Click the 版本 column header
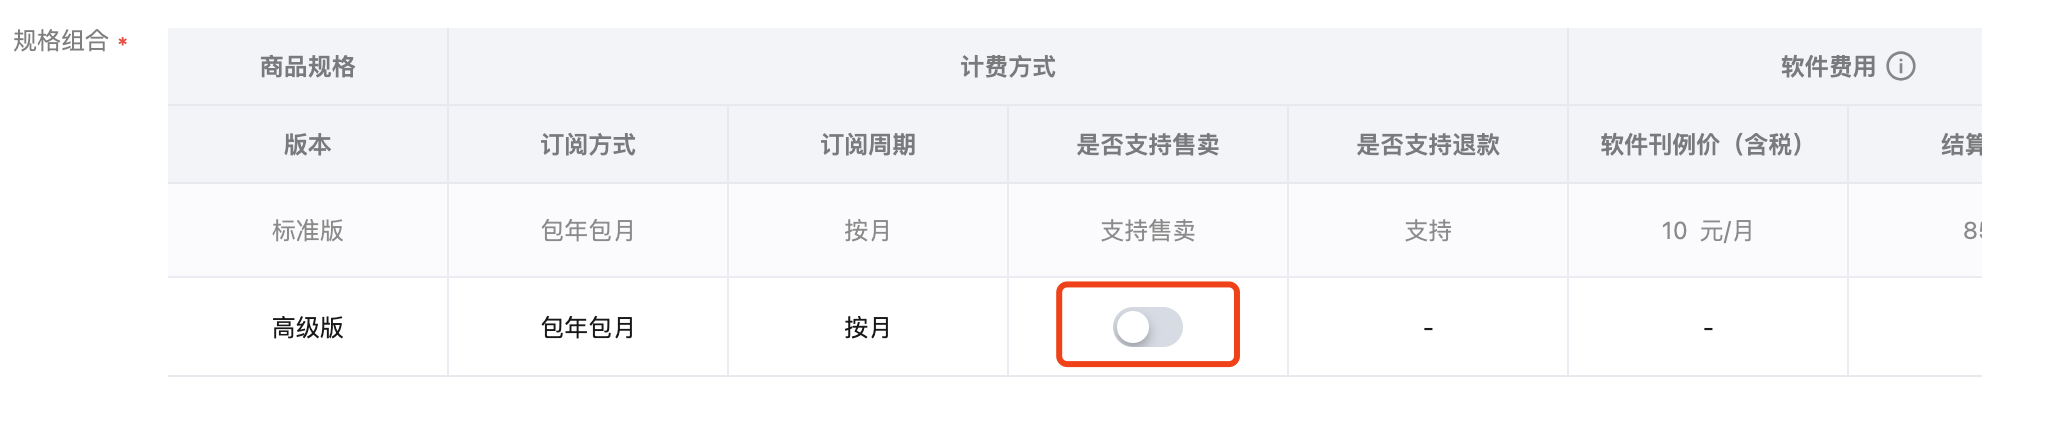 (307, 145)
